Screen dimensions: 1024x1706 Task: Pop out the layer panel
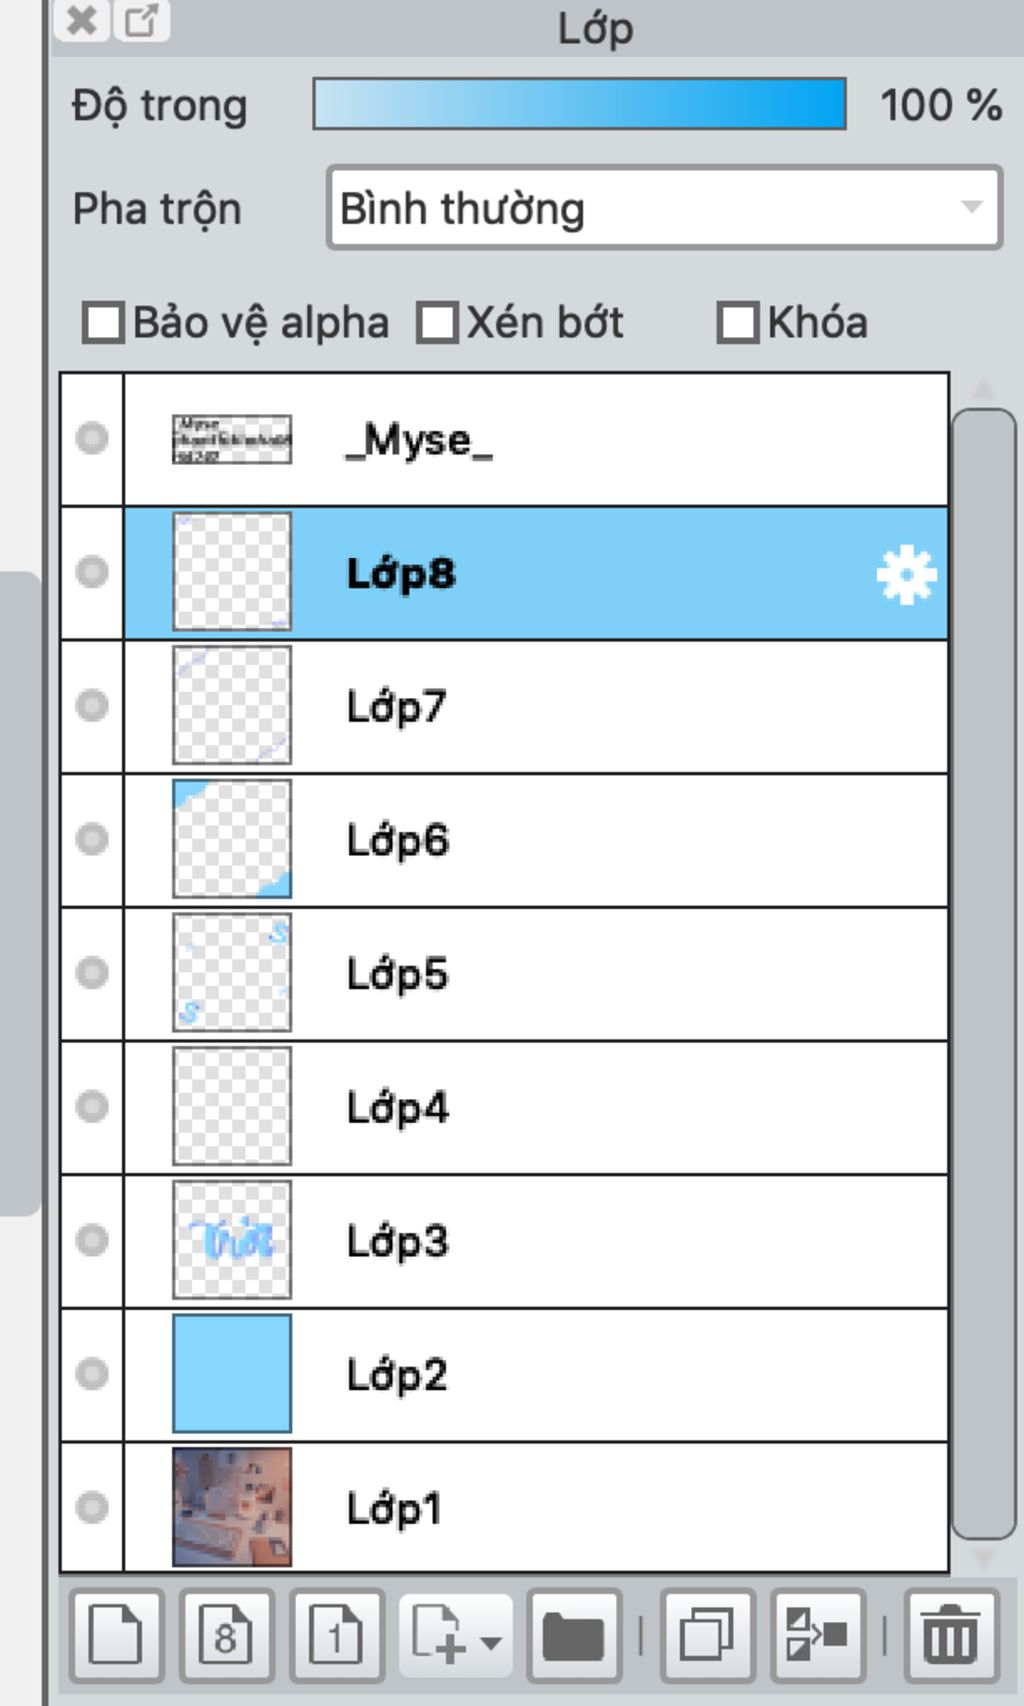[141, 20]
